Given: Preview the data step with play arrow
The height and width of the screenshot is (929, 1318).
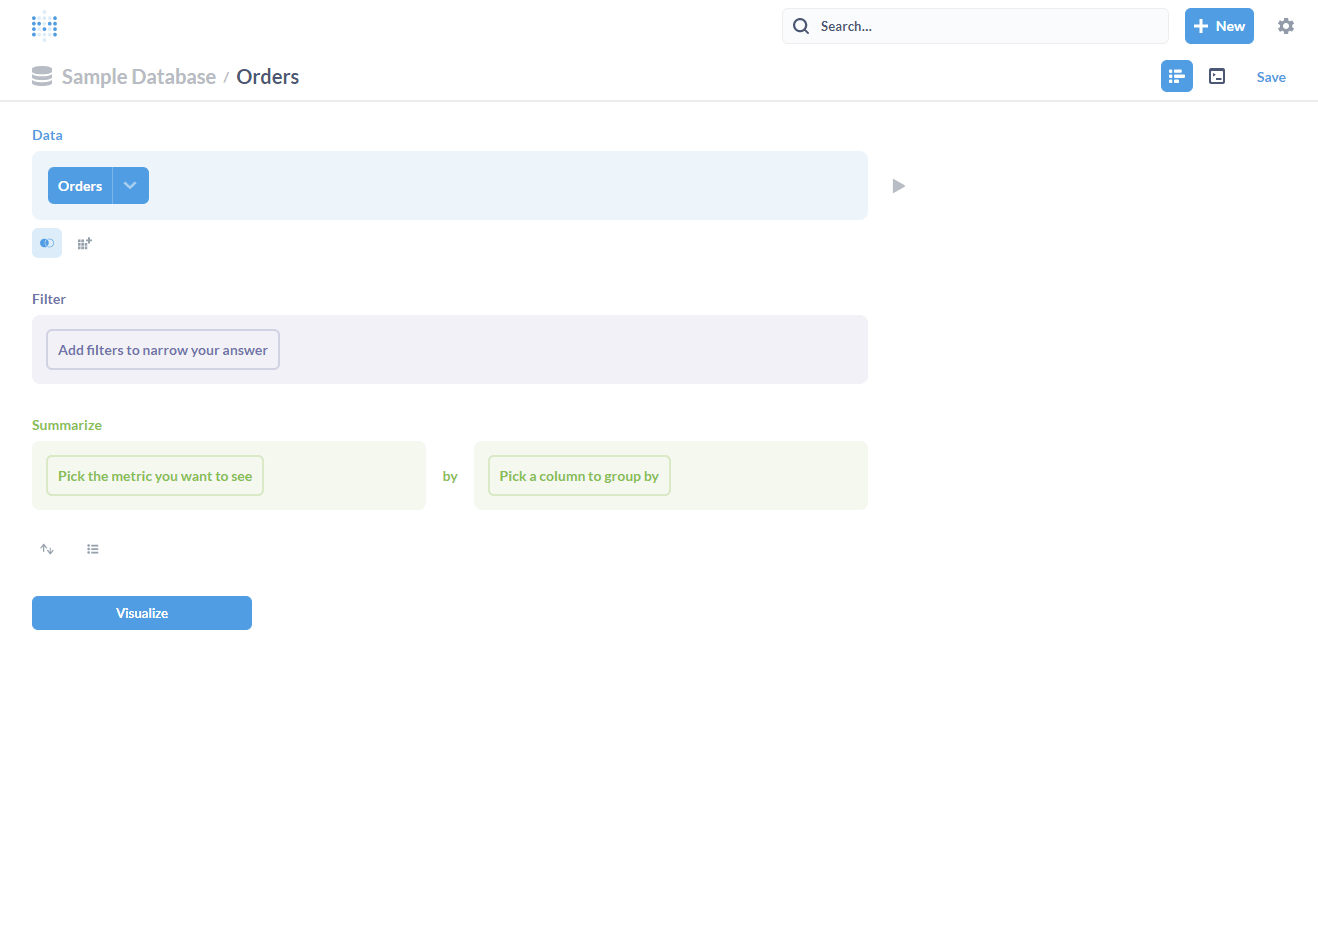Looking at the screenshot, I should point(899,186).
